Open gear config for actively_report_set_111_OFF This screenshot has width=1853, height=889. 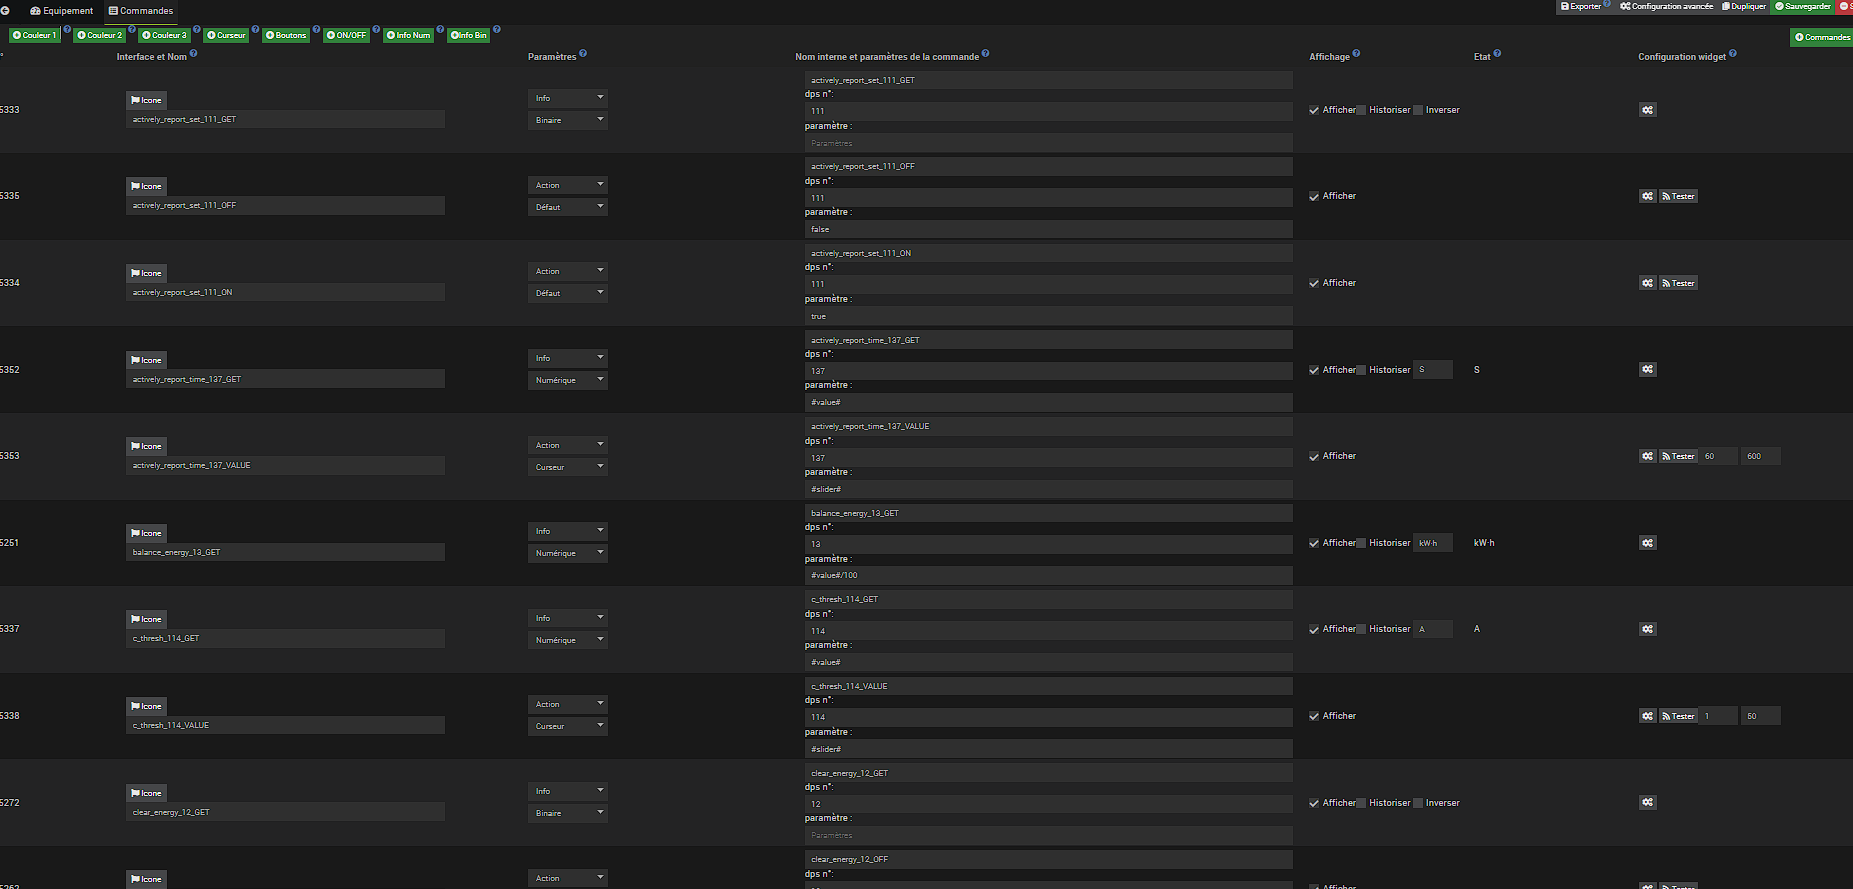1647,196
